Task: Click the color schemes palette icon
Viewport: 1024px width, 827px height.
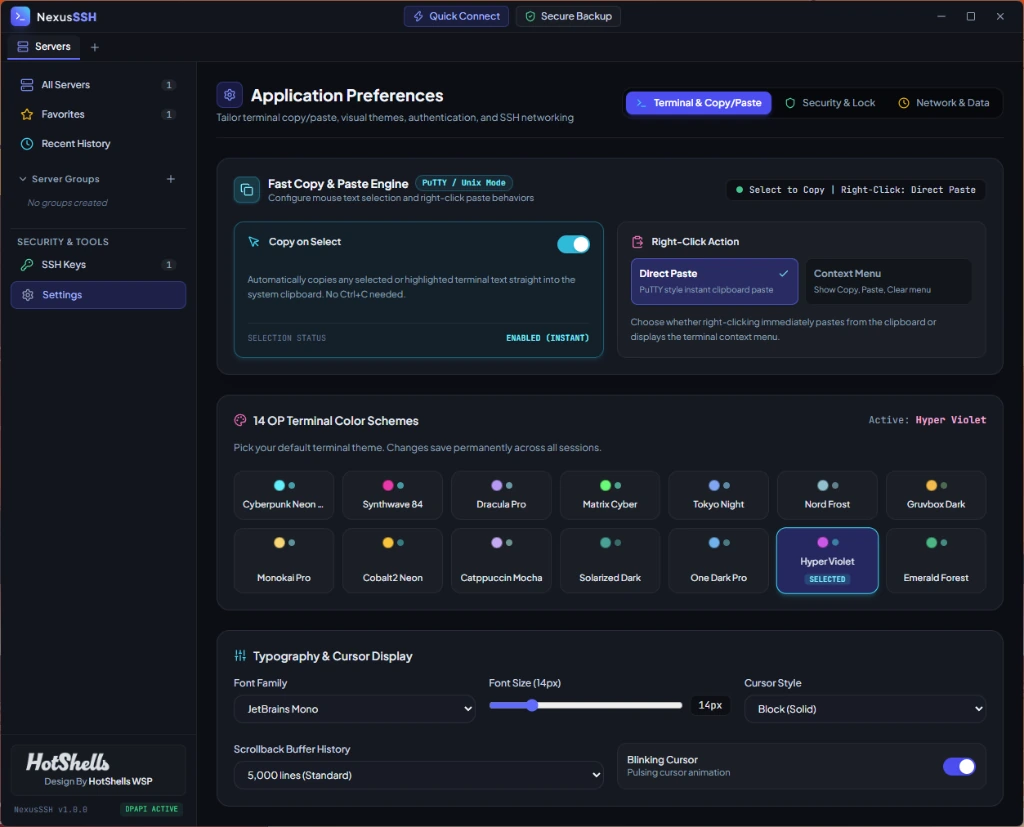Action: click(240, 421)
